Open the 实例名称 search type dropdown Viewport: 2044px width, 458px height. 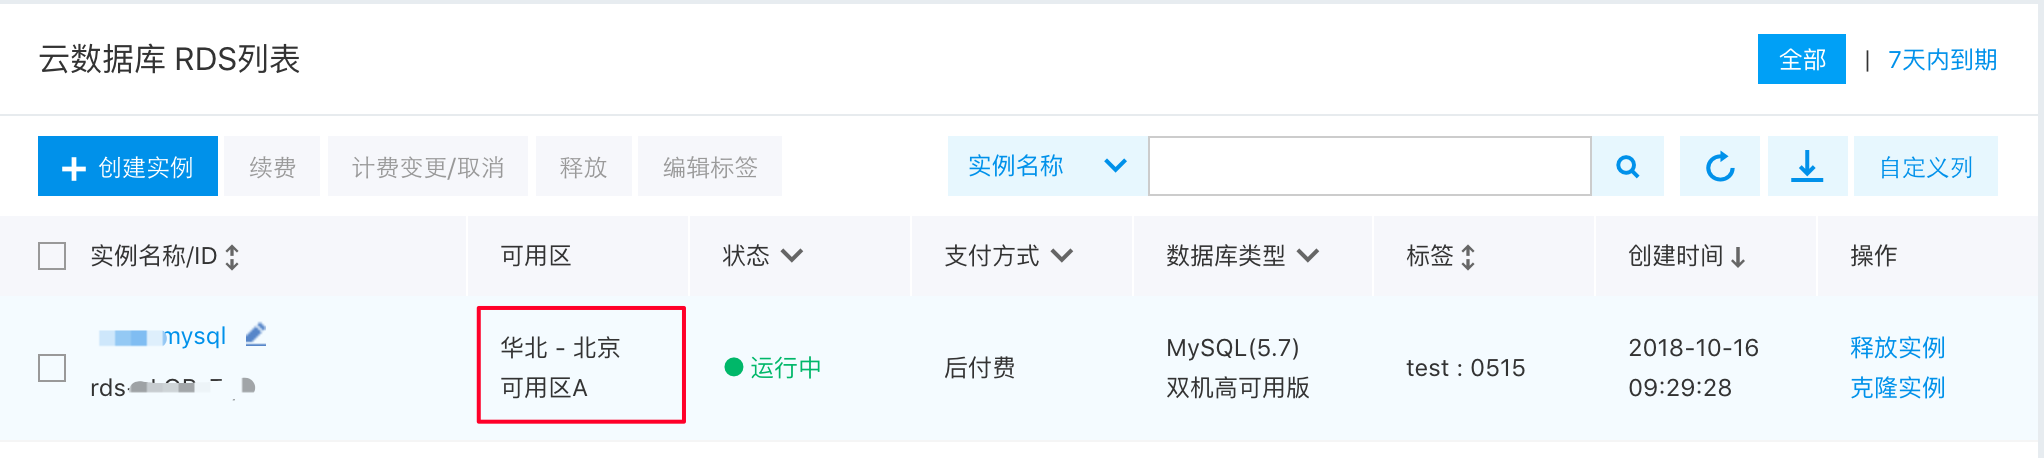tap(1047, 166)
